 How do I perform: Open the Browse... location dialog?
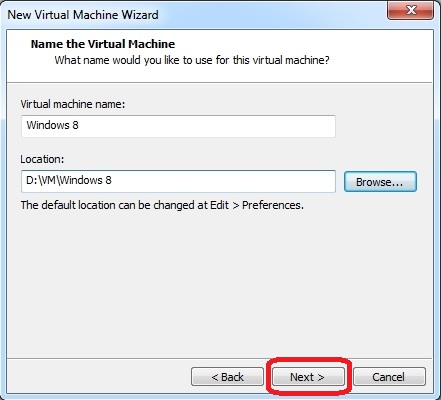tap(380, 182)
